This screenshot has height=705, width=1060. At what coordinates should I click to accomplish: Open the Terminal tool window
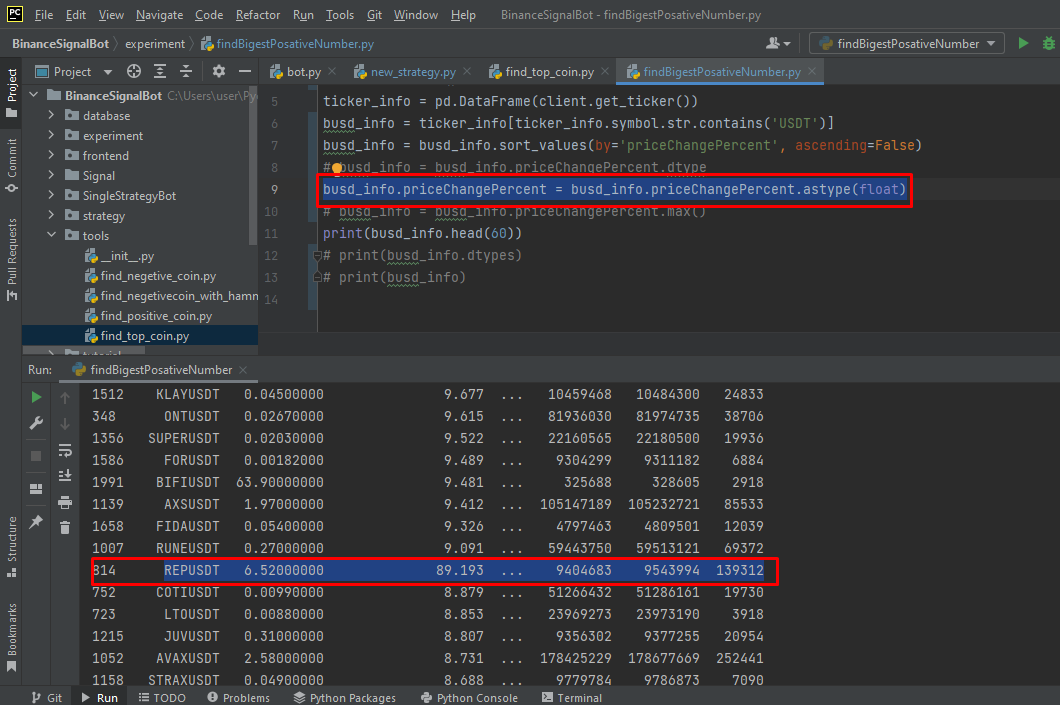[x=572, y=698]
